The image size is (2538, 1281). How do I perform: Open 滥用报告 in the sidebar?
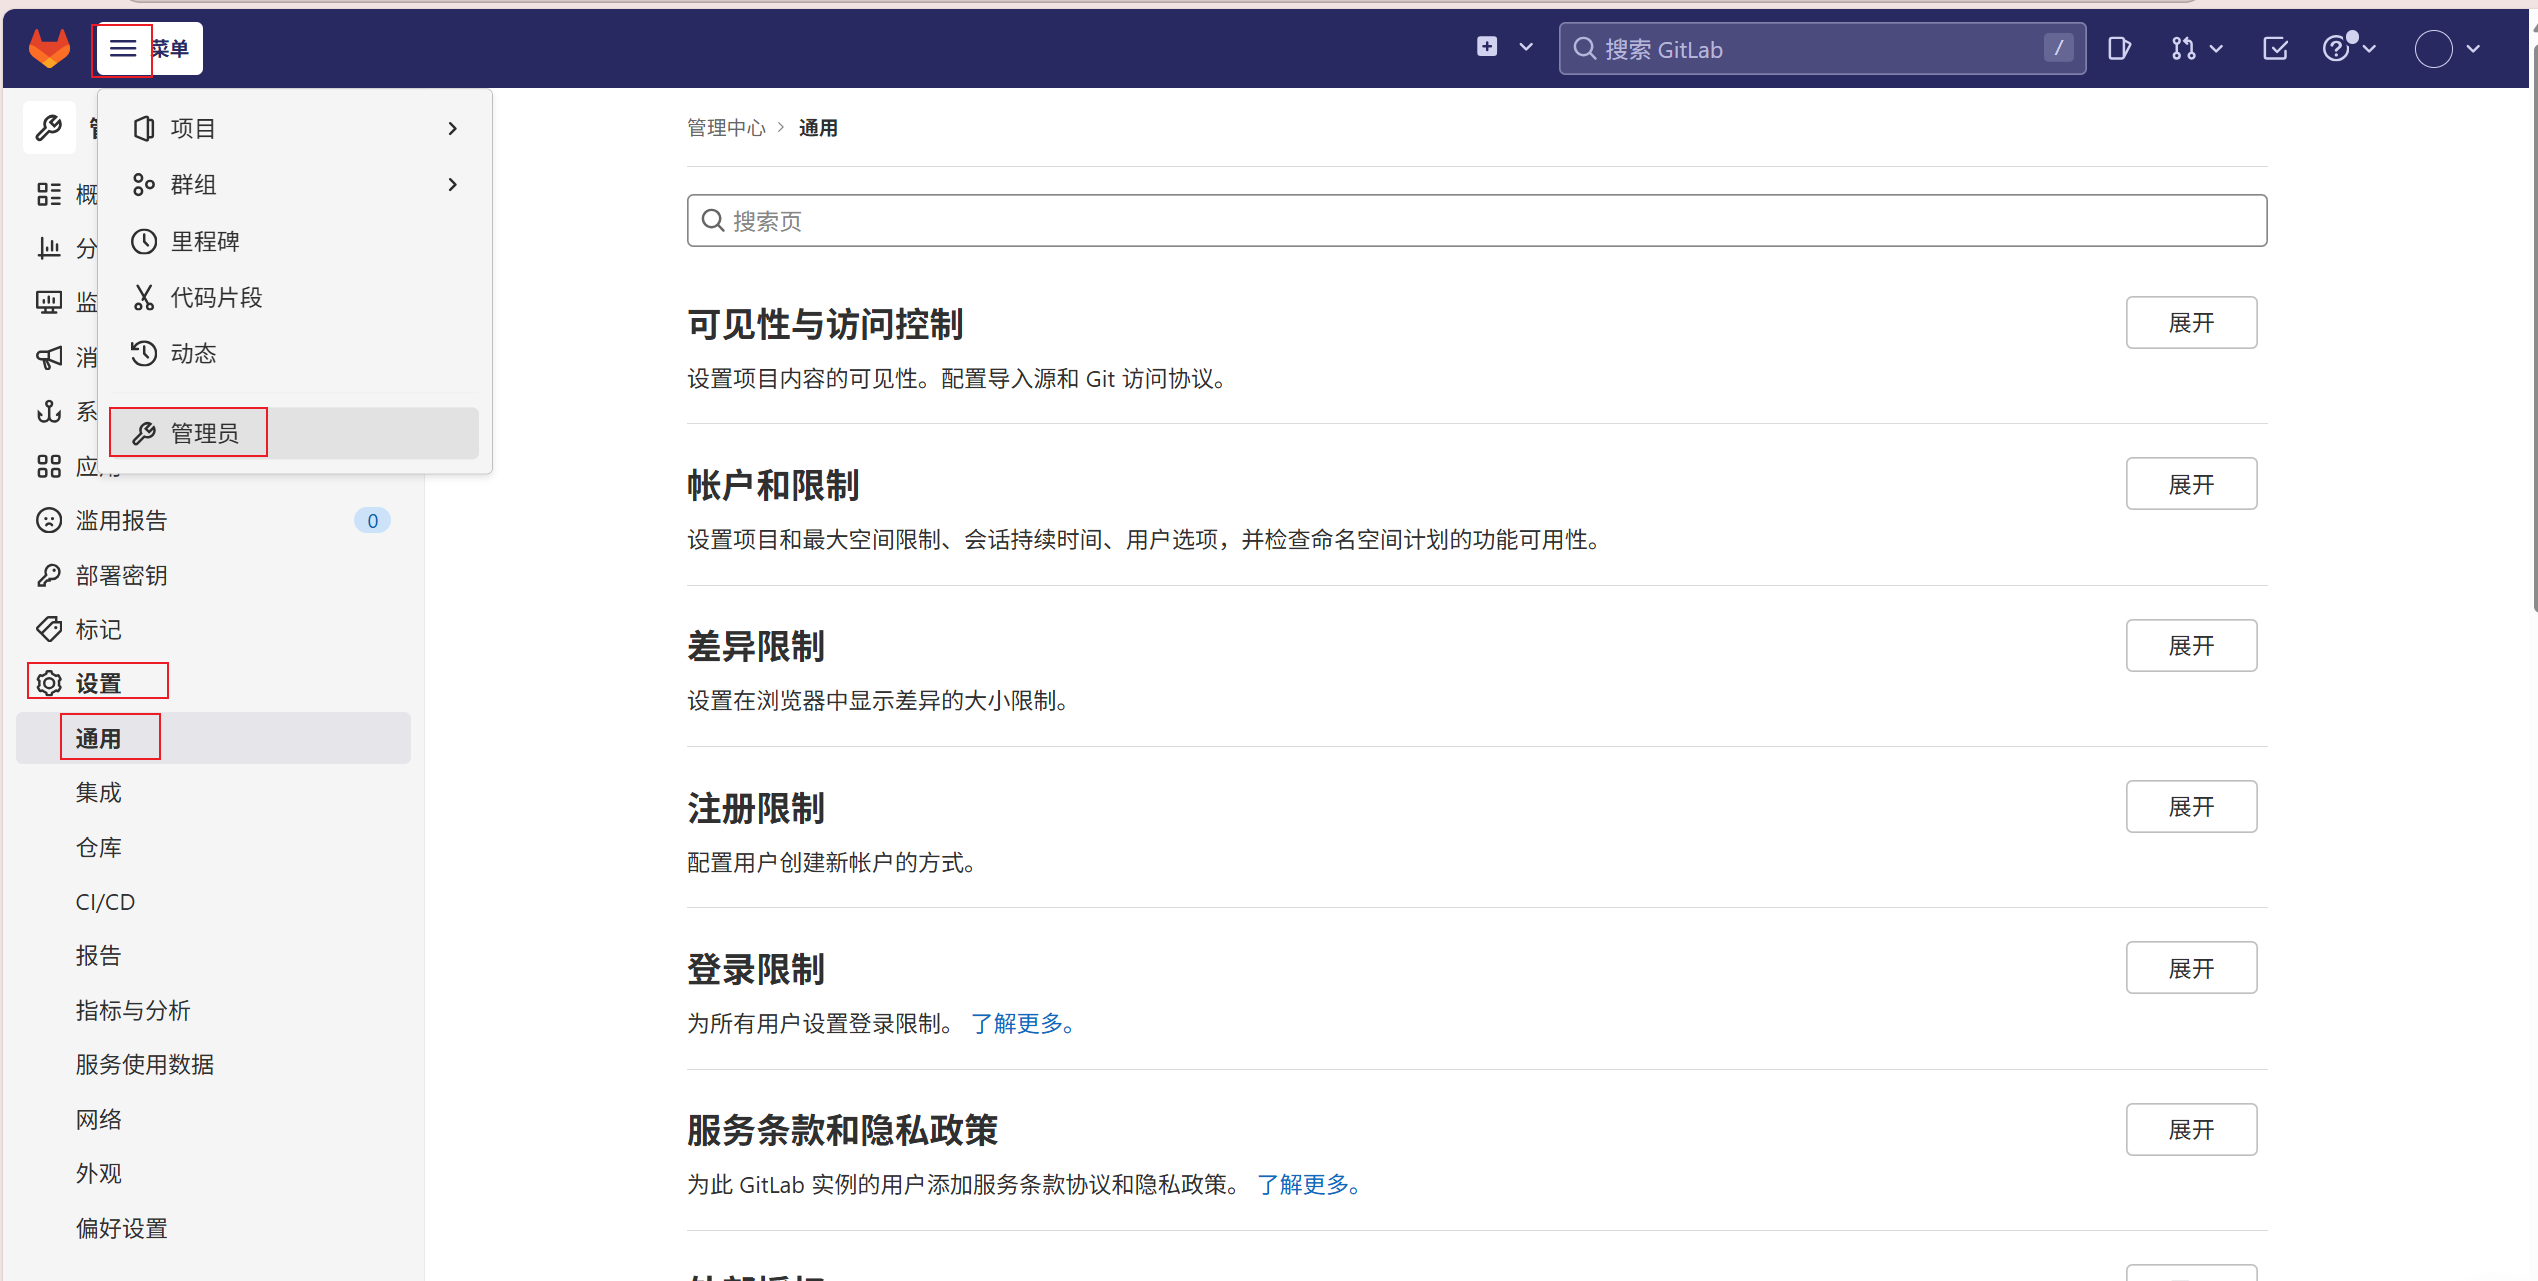(122, 520)
